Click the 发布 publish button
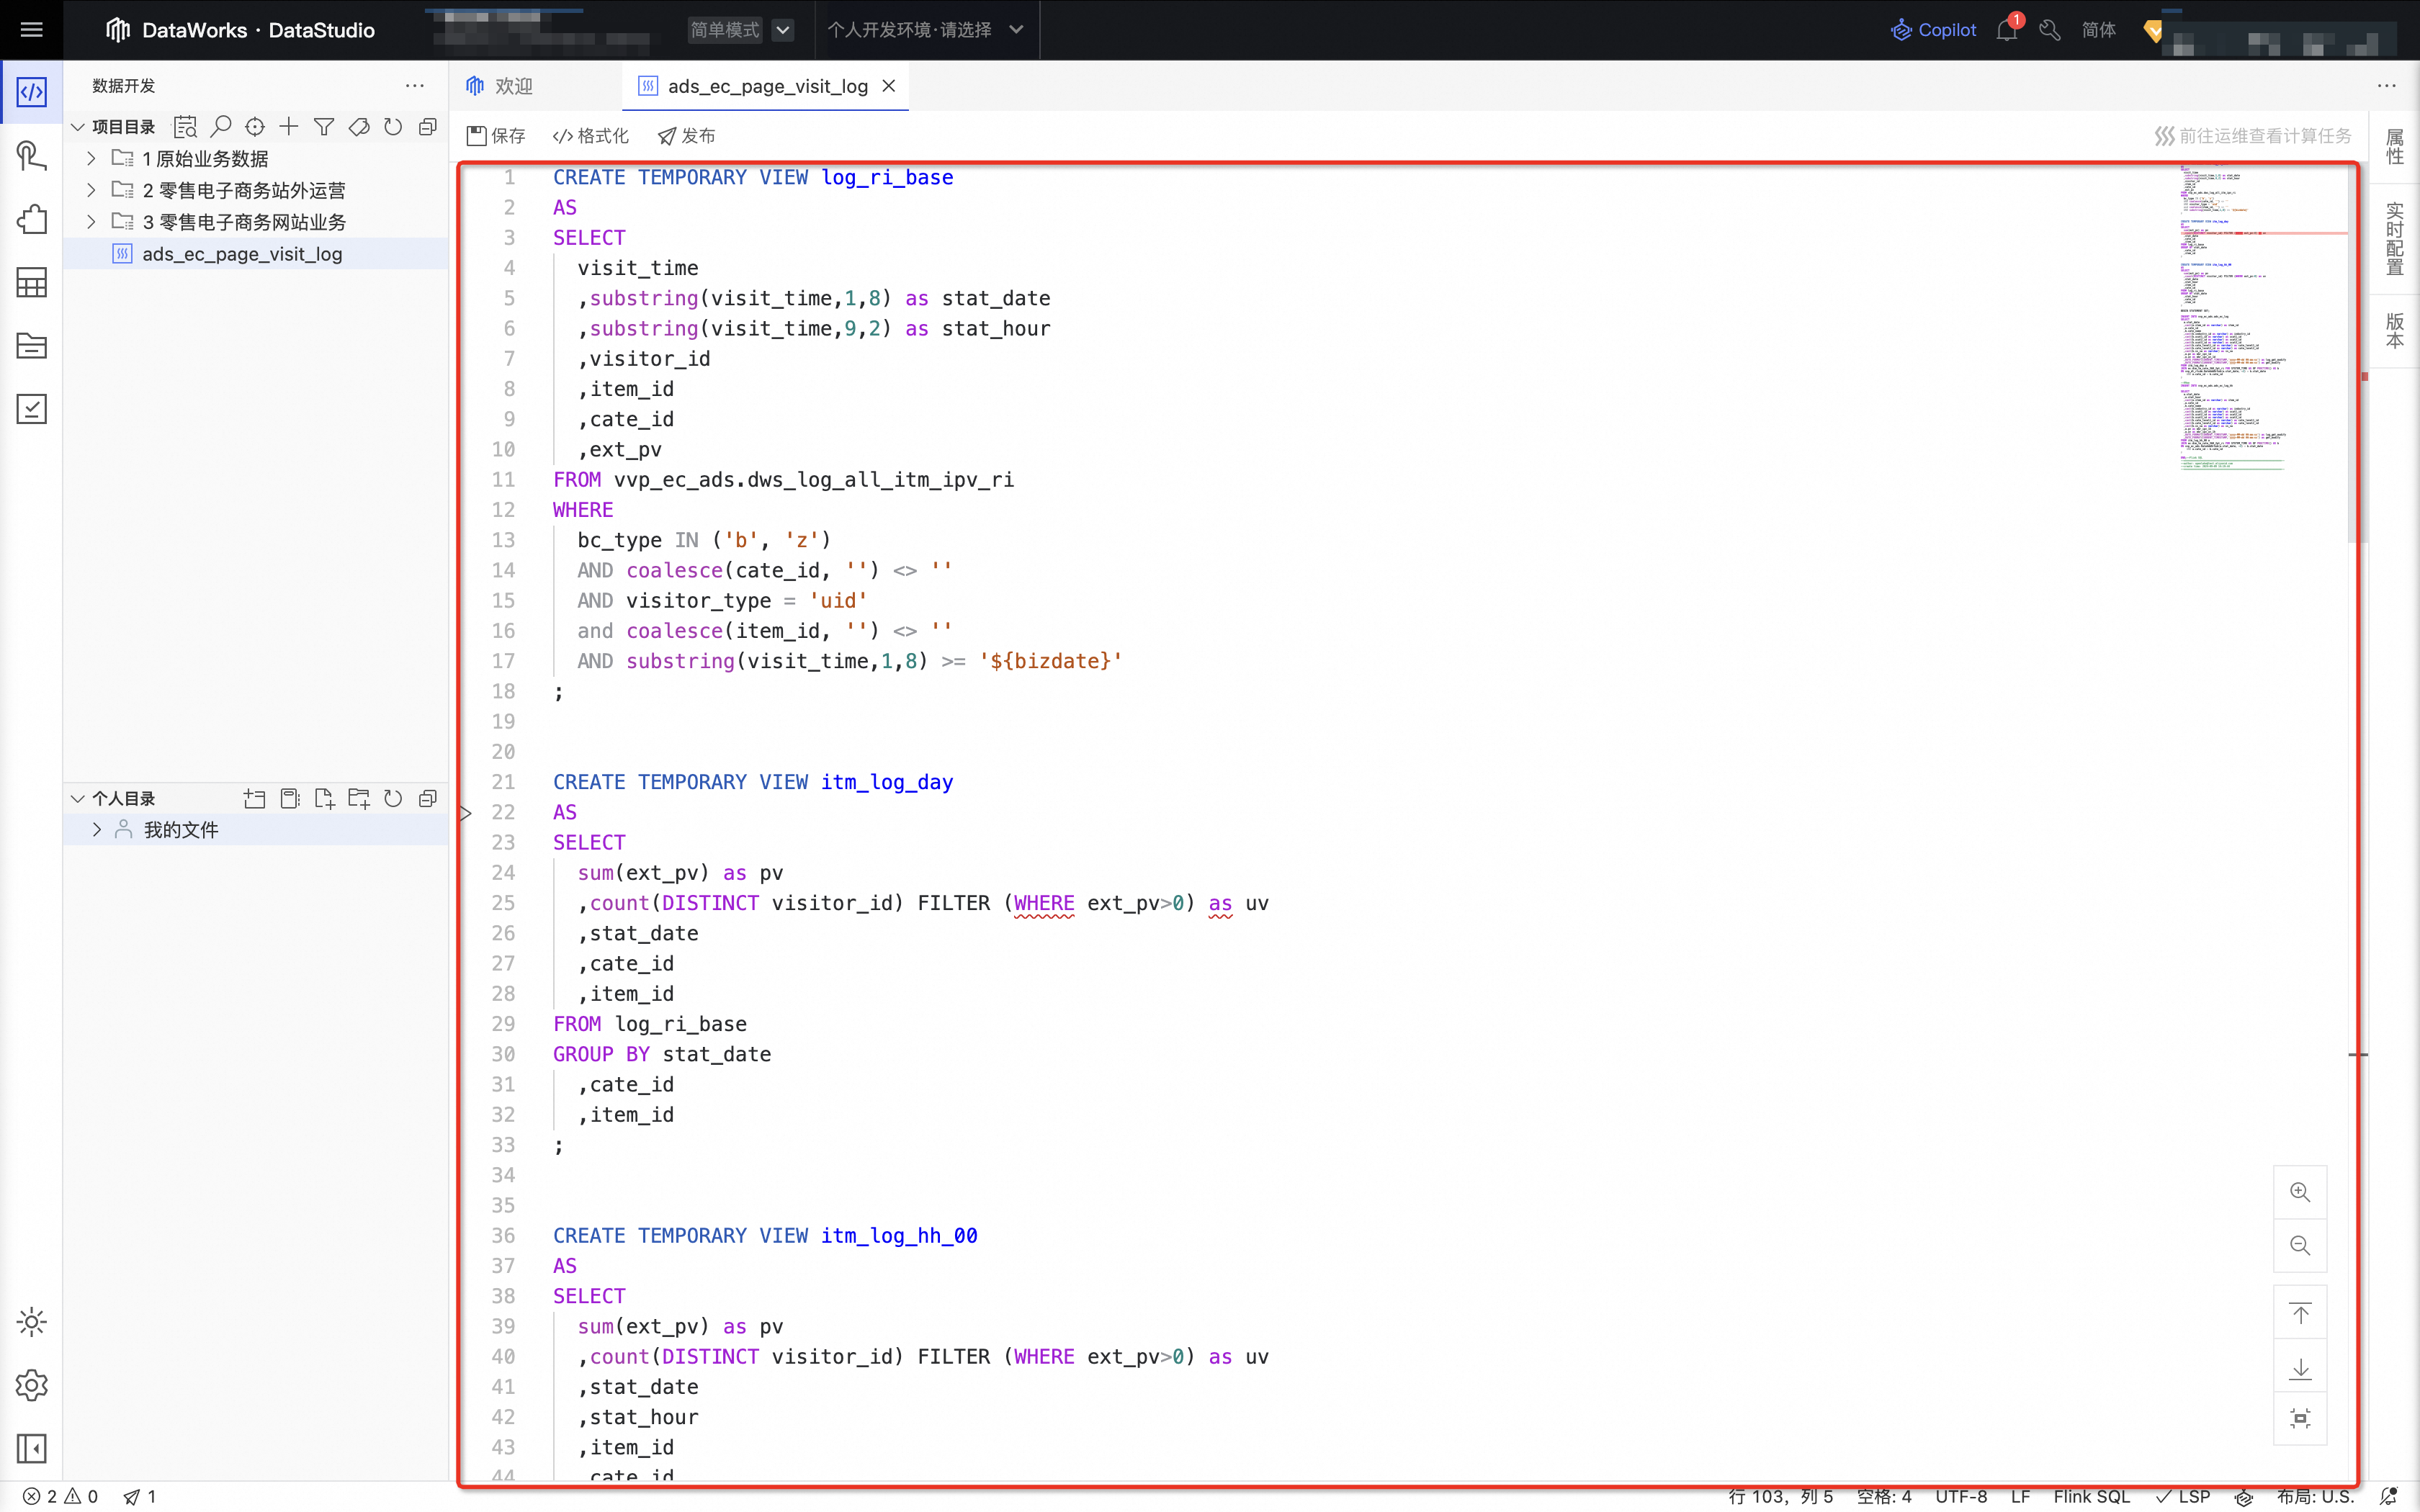Viewport: 2420px width, 1512px height. 686,136
